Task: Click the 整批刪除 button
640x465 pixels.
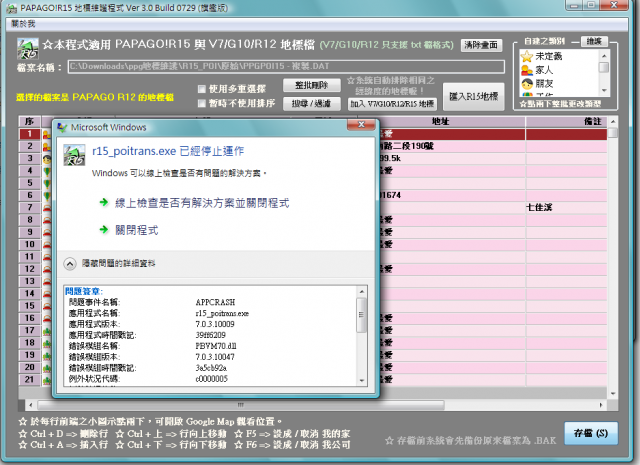Action: (x=312, y=85)
